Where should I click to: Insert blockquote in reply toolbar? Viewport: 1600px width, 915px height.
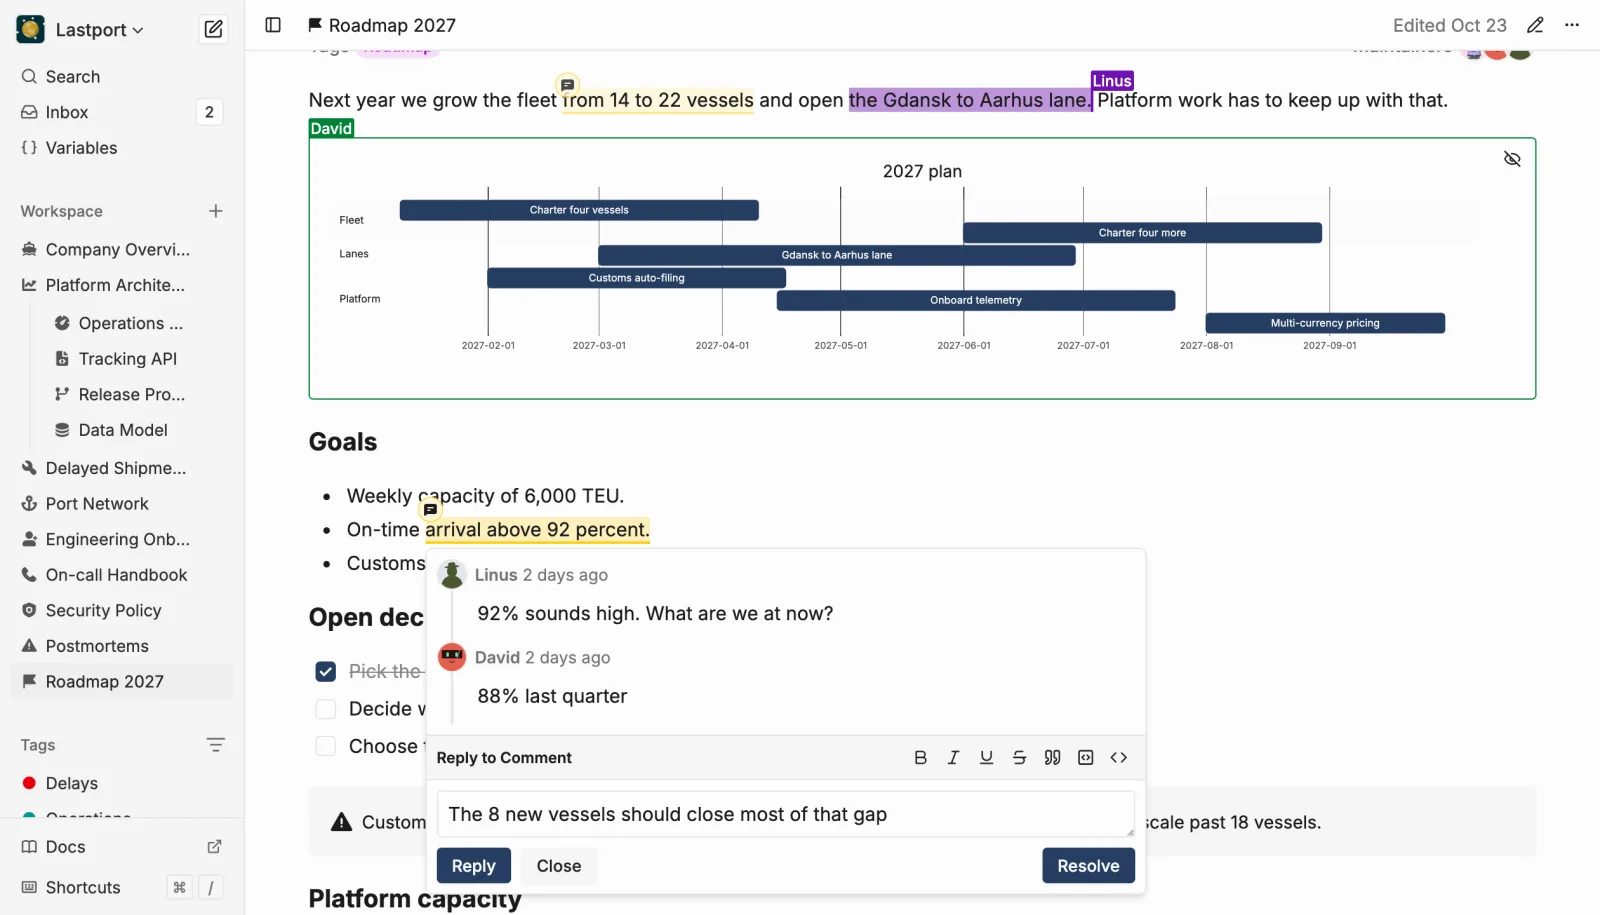pyautogui.click(x=1052, y=758)
